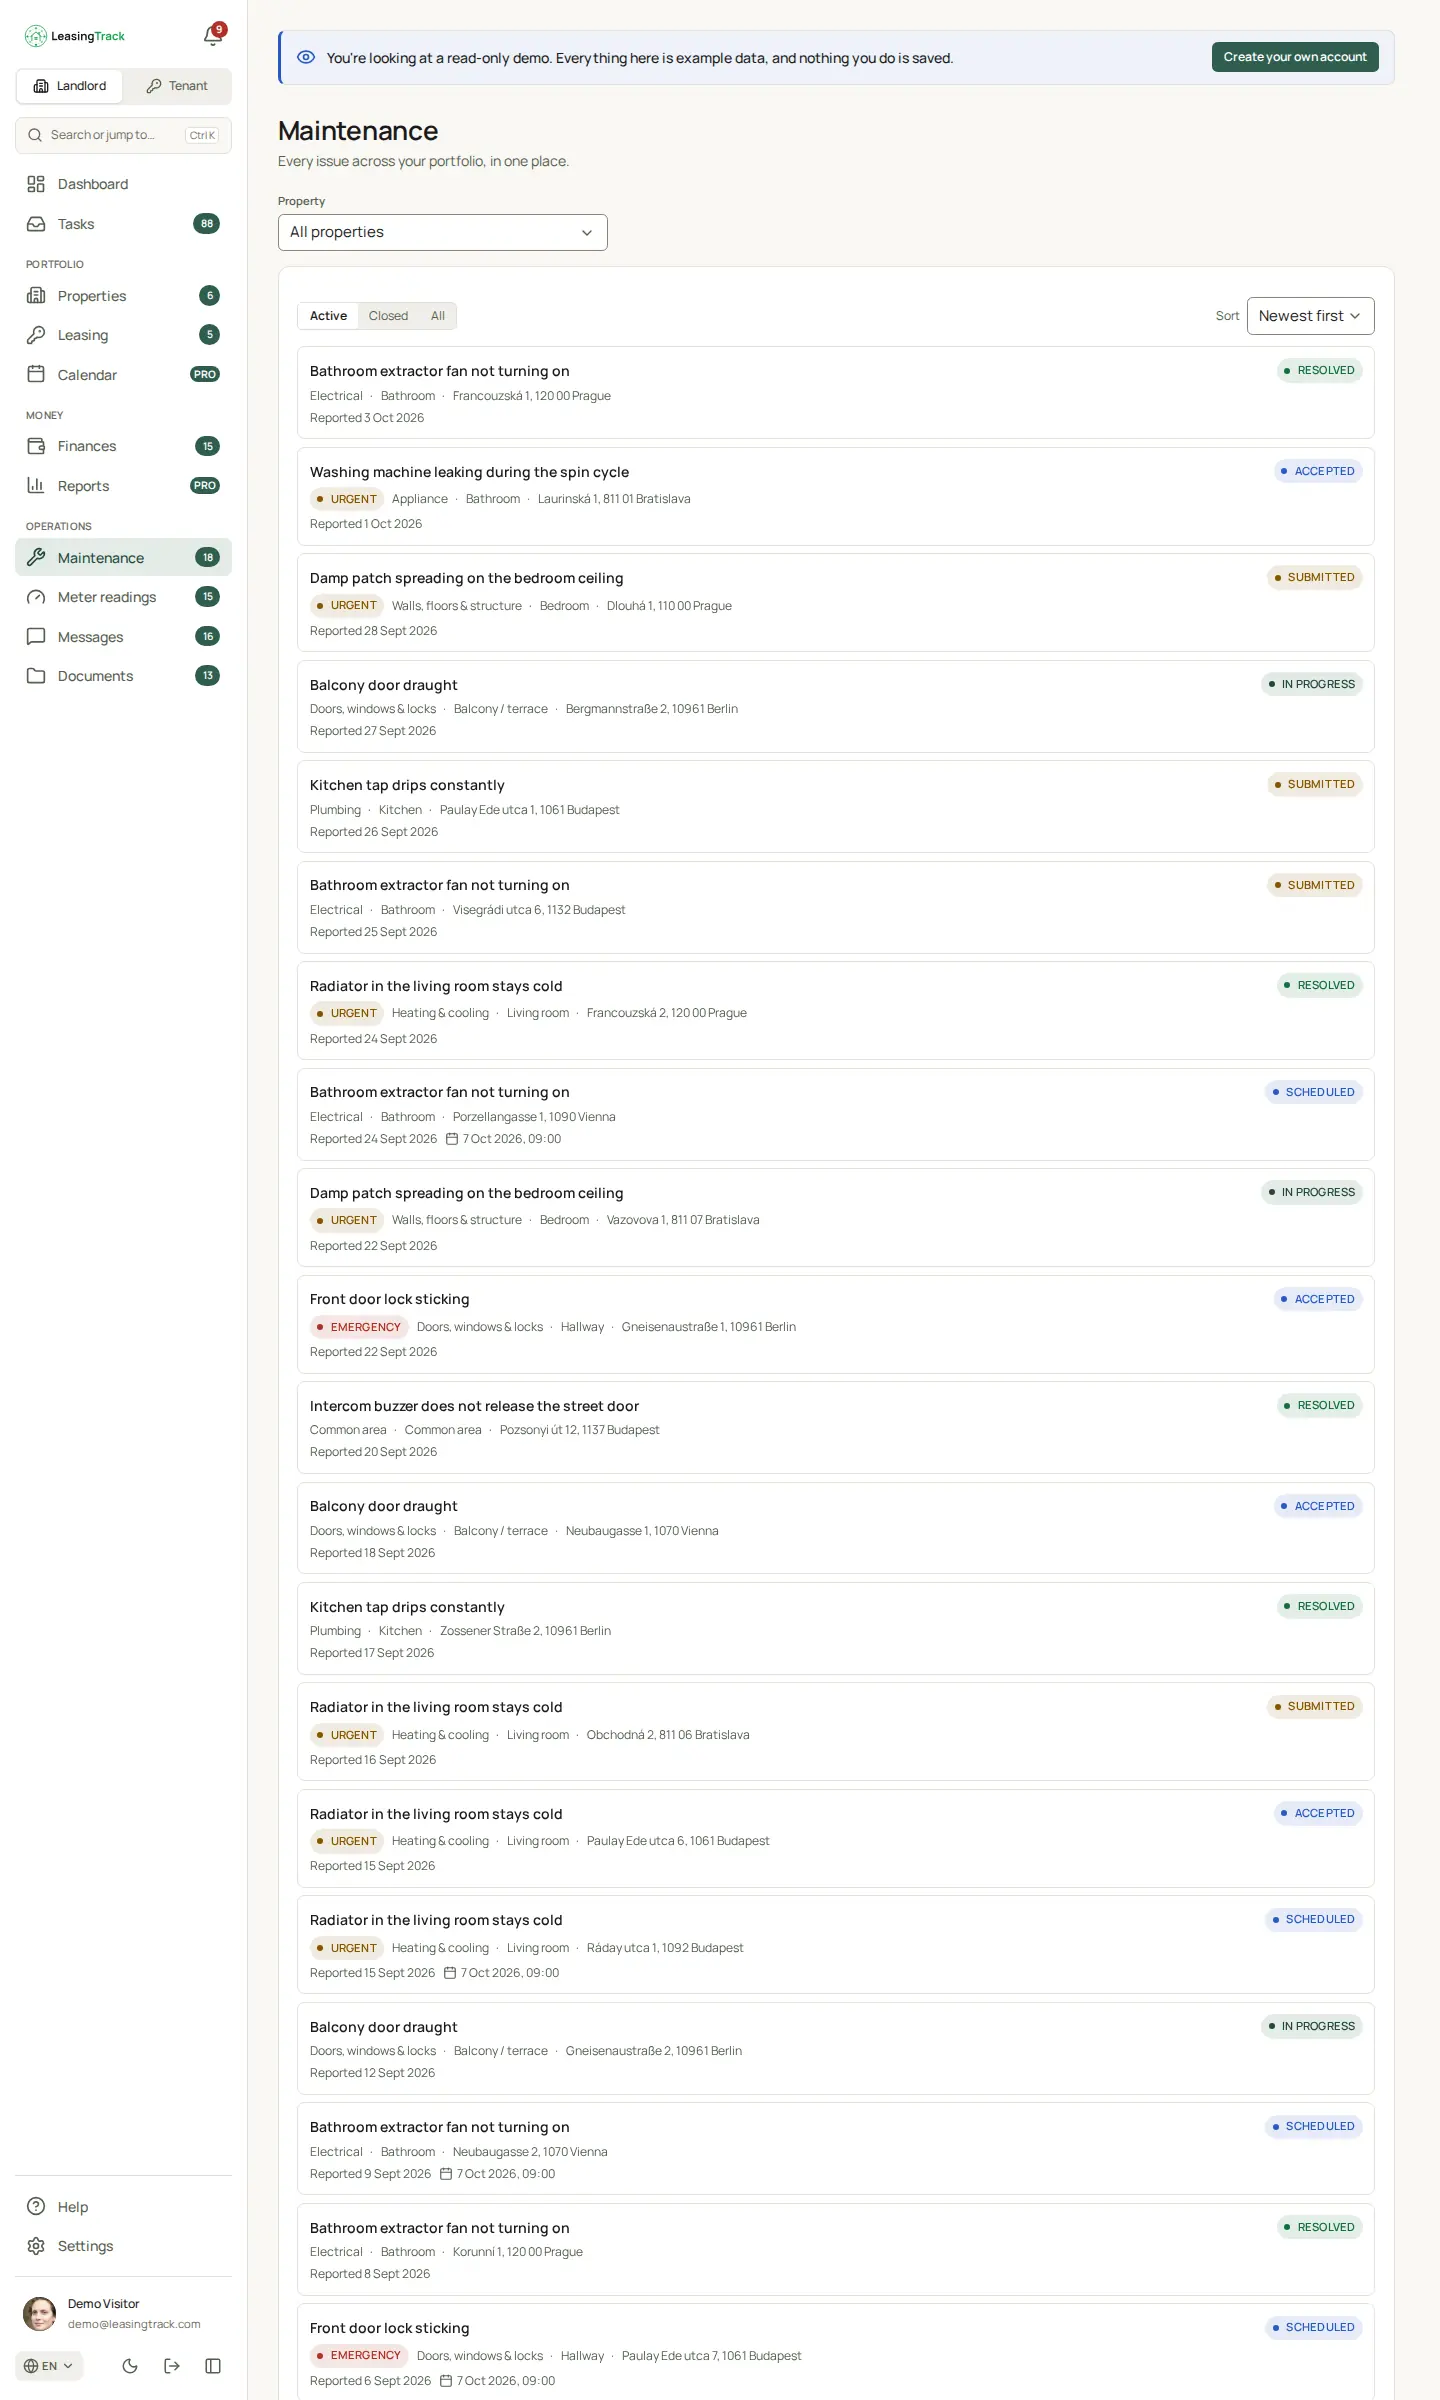1440x2400 pixels.
Task: Click the Leasing key icon
Action: click(x=36, y=335)
